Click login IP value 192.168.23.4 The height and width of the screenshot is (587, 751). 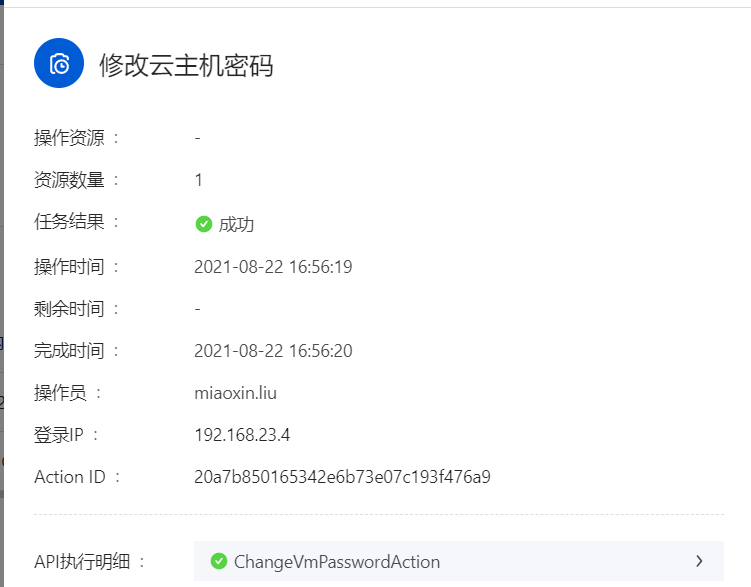pyautogui.click(x=242, y=435)
